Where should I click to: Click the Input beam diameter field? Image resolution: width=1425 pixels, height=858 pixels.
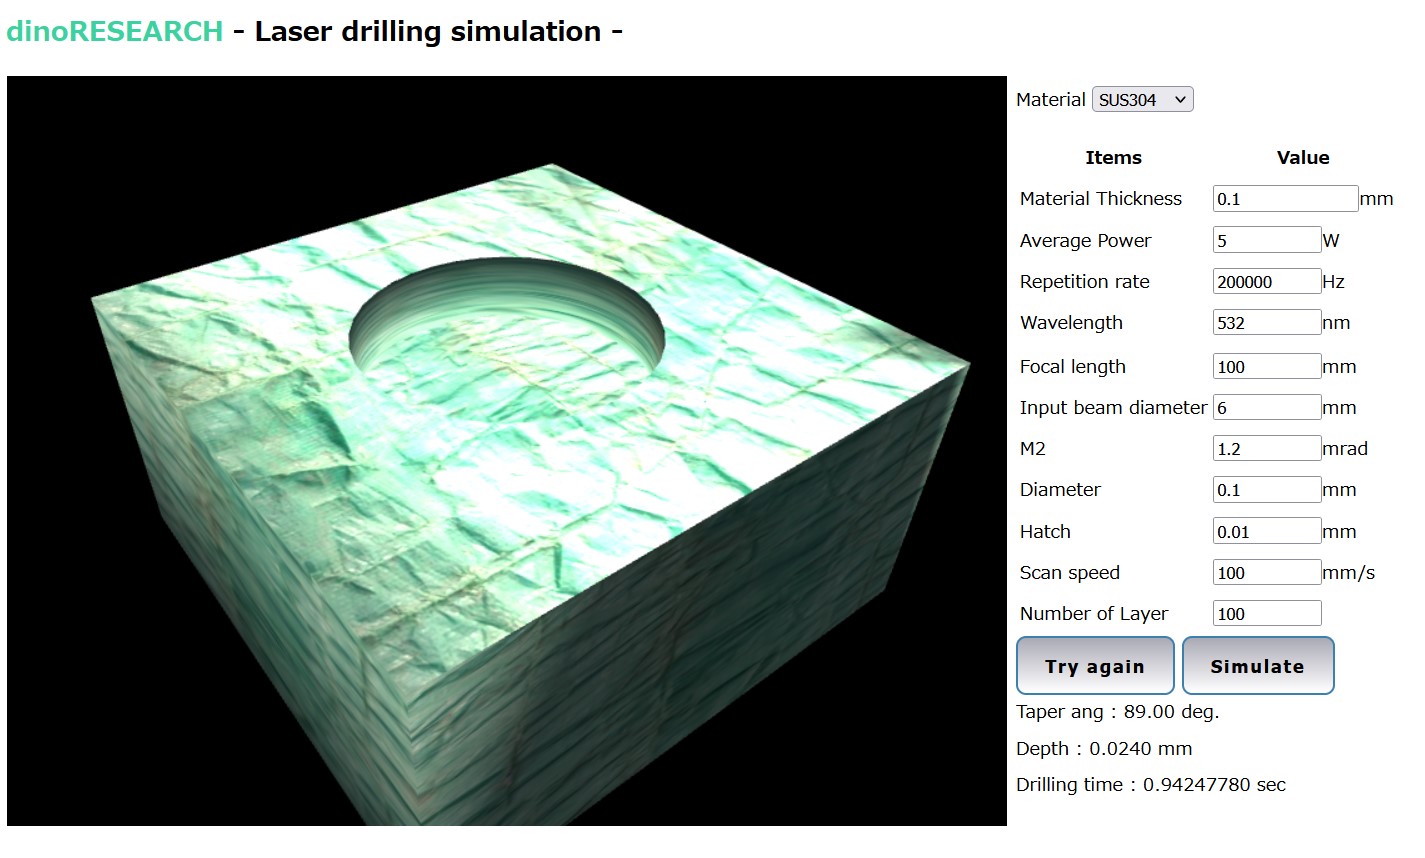[x=1266, y=408]
